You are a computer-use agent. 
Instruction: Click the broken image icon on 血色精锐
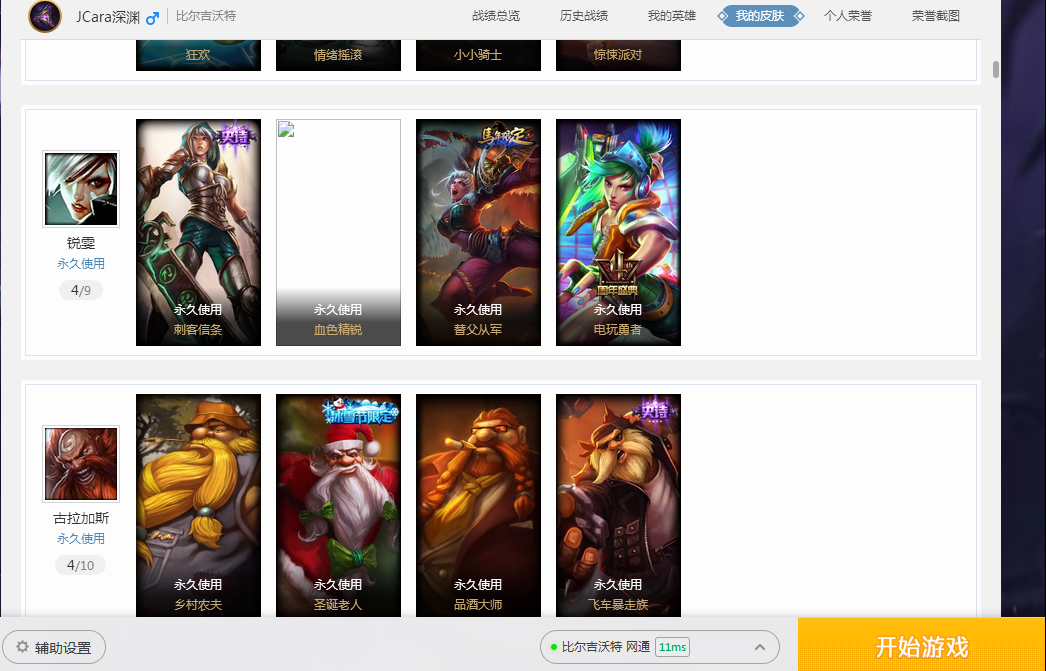(x=286, y=129)
